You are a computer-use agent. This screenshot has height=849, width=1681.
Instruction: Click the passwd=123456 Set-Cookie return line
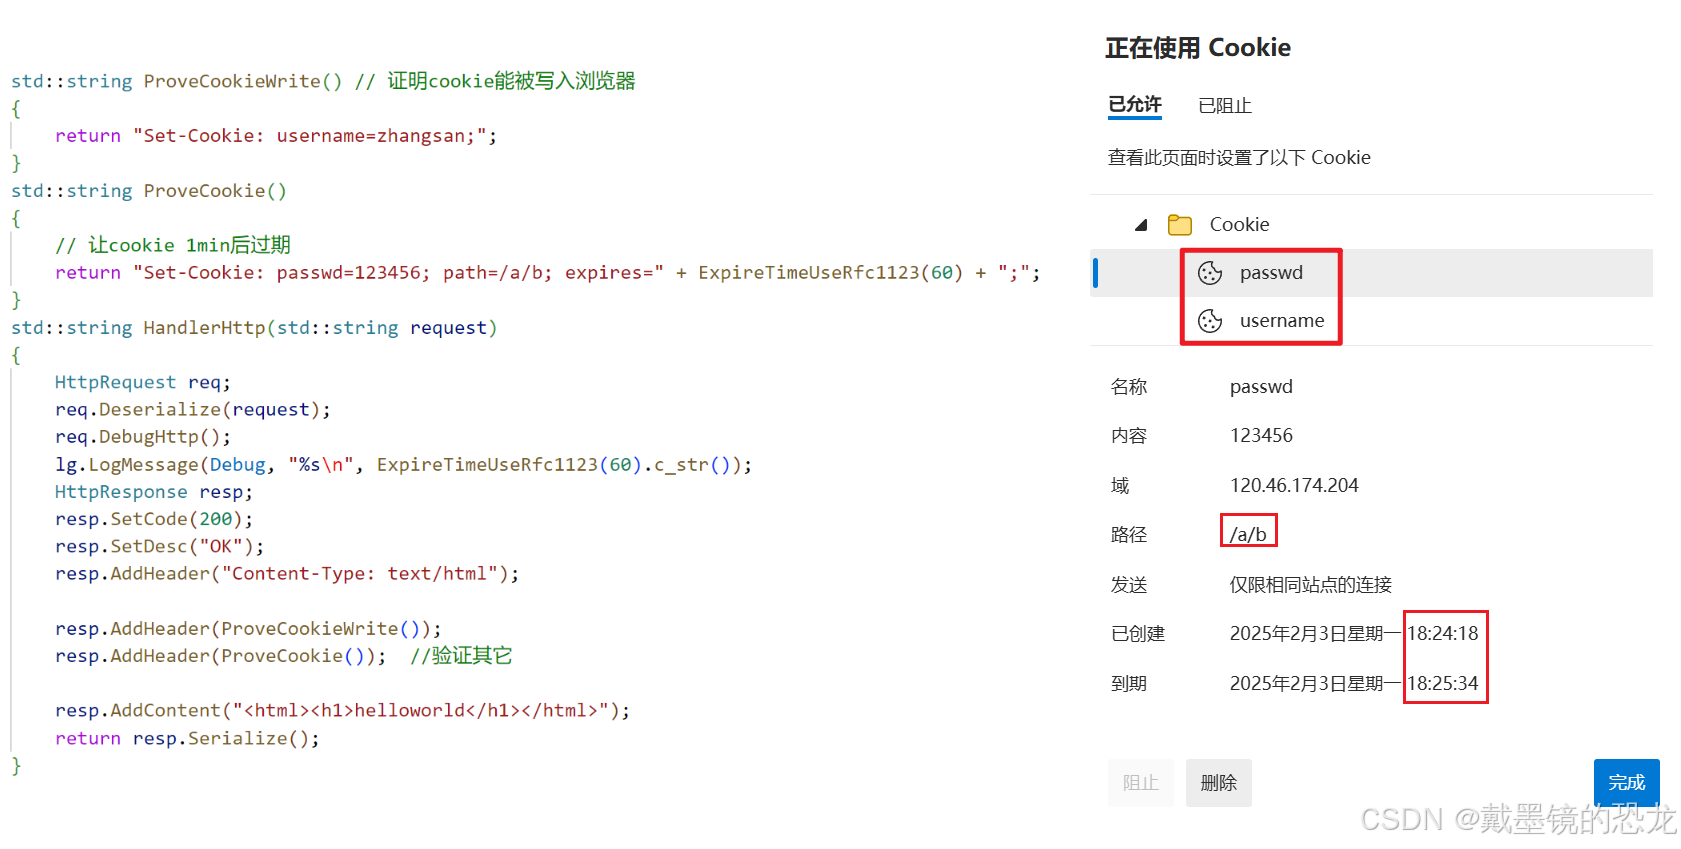[x=548, y=273]
